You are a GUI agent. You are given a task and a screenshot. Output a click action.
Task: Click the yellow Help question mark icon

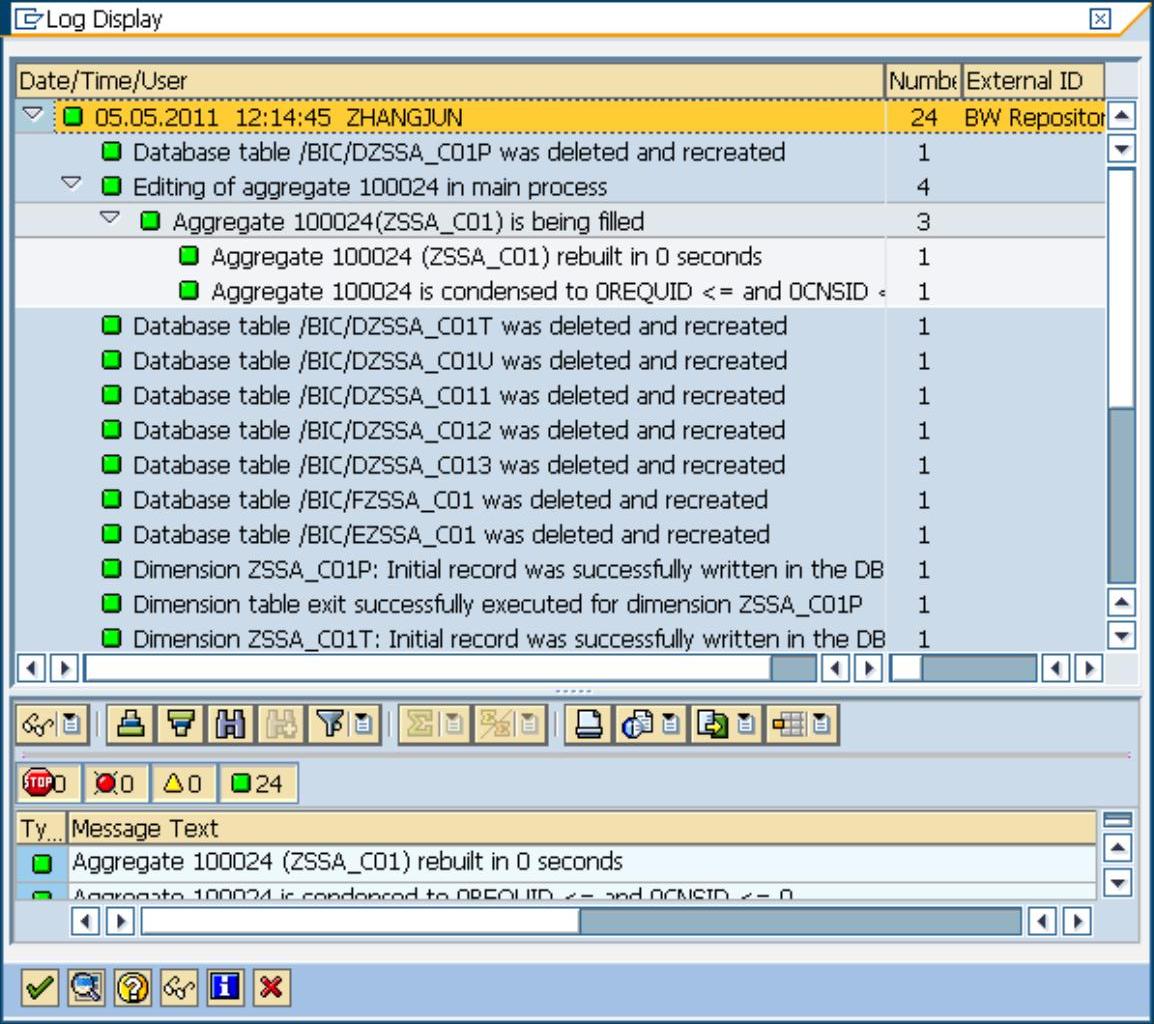click(x=132, y=988)
